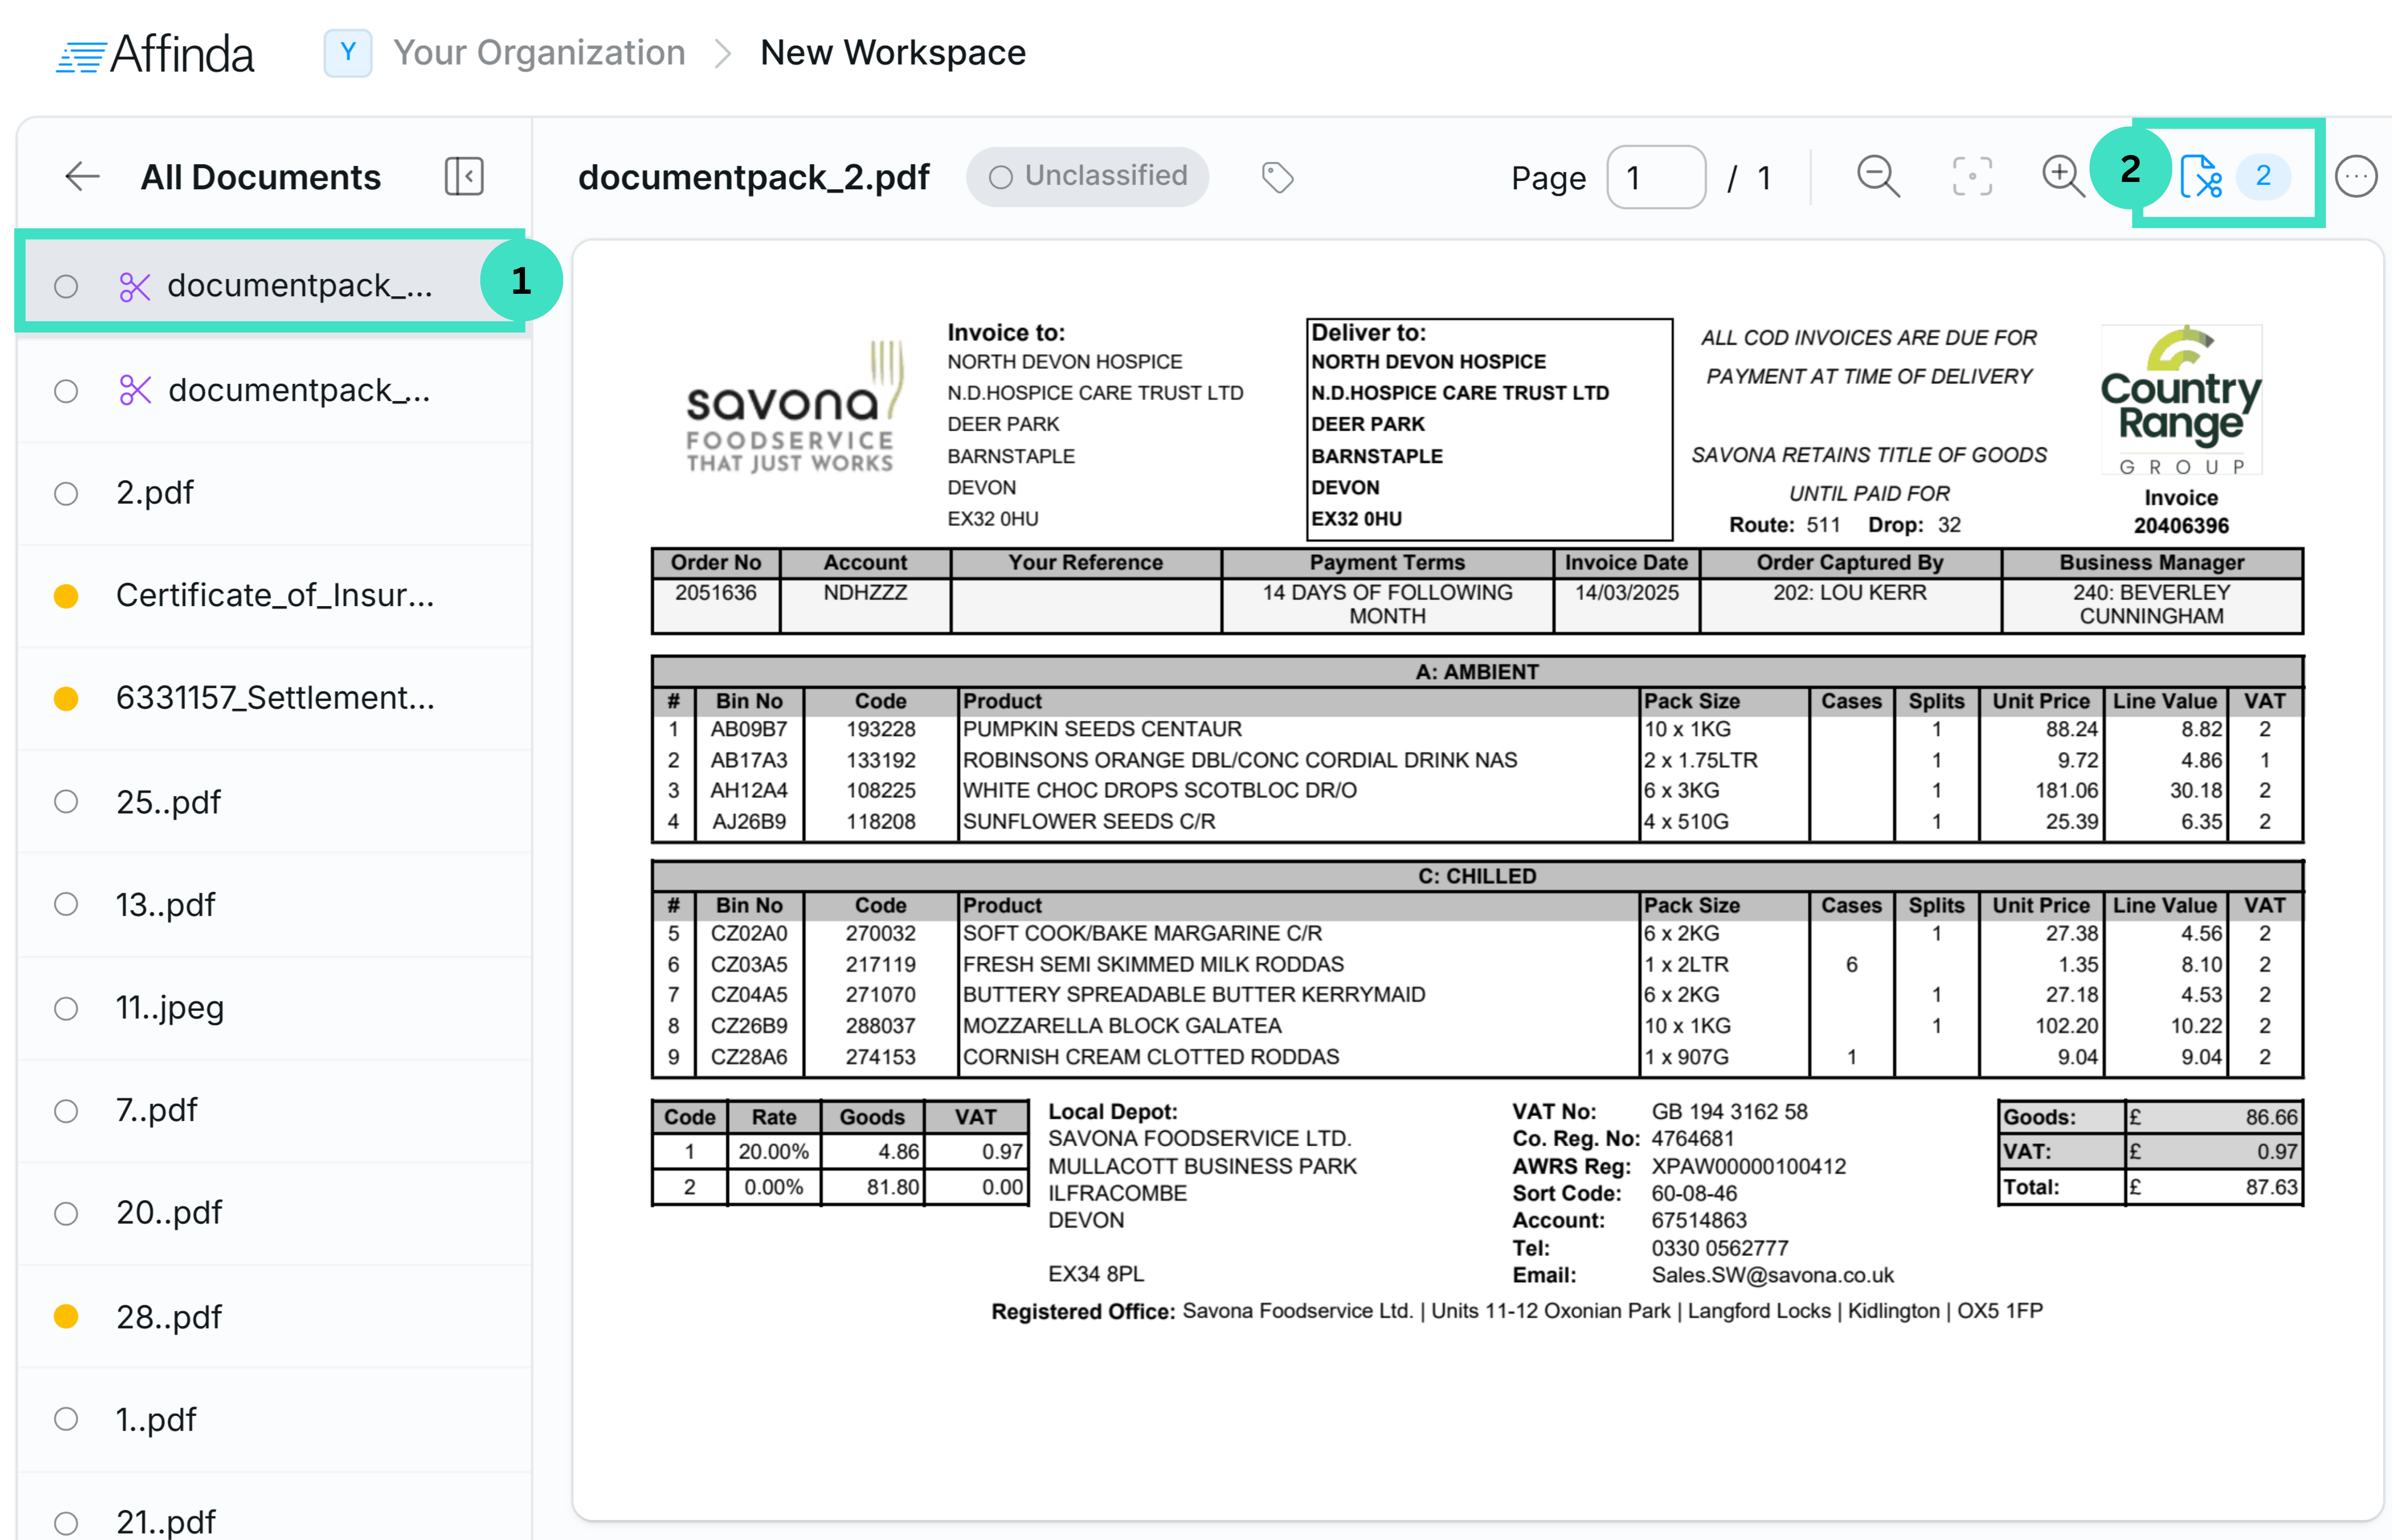This screenshot has height=1540, width=2393.
Task: Click the tag icon beside Unclassified
Action: (x=1277, y=177)
